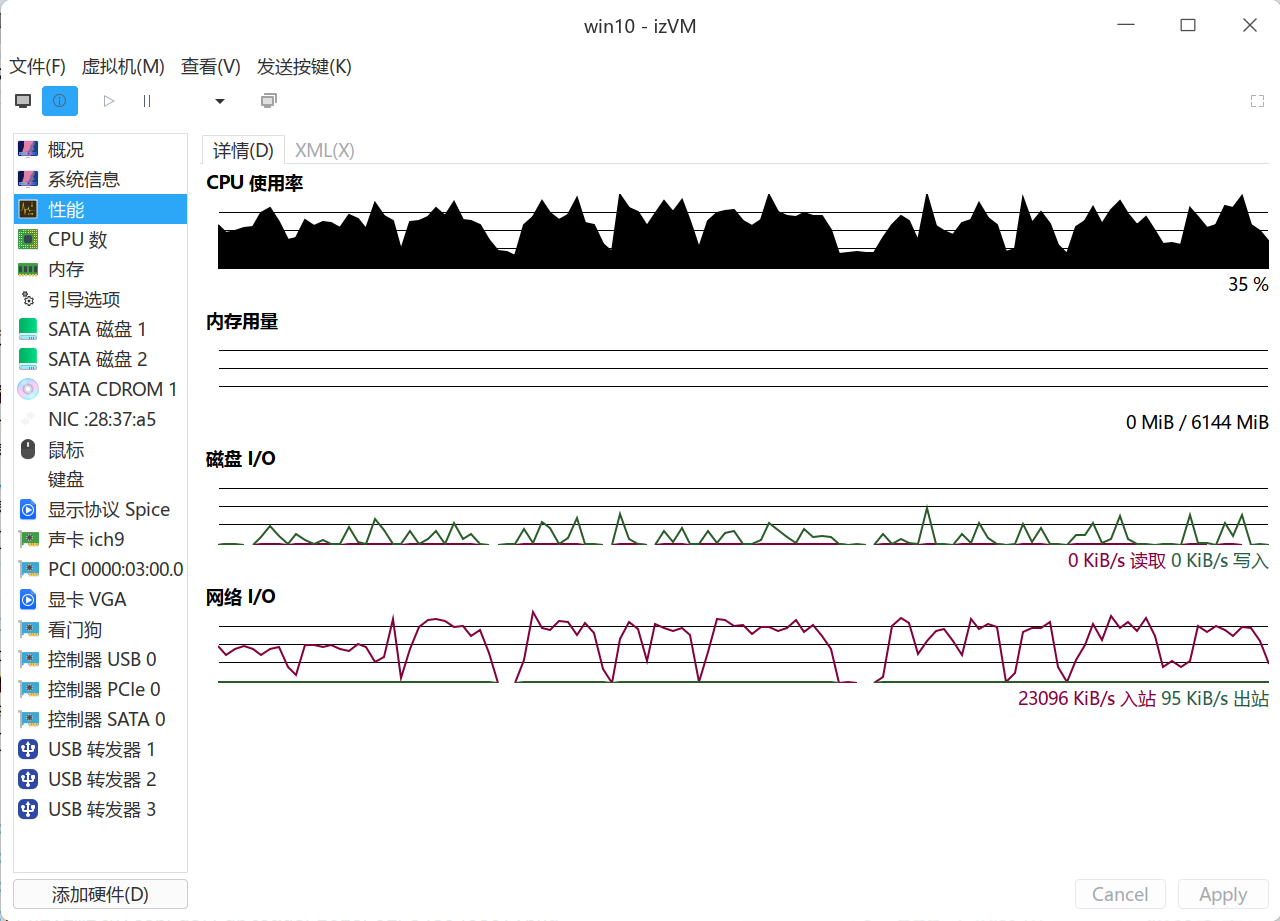Viewport: 1280px width, 921px height.
Task: Select the 控制器 PCIe 0 icon
Action: (x=28, y=690)
